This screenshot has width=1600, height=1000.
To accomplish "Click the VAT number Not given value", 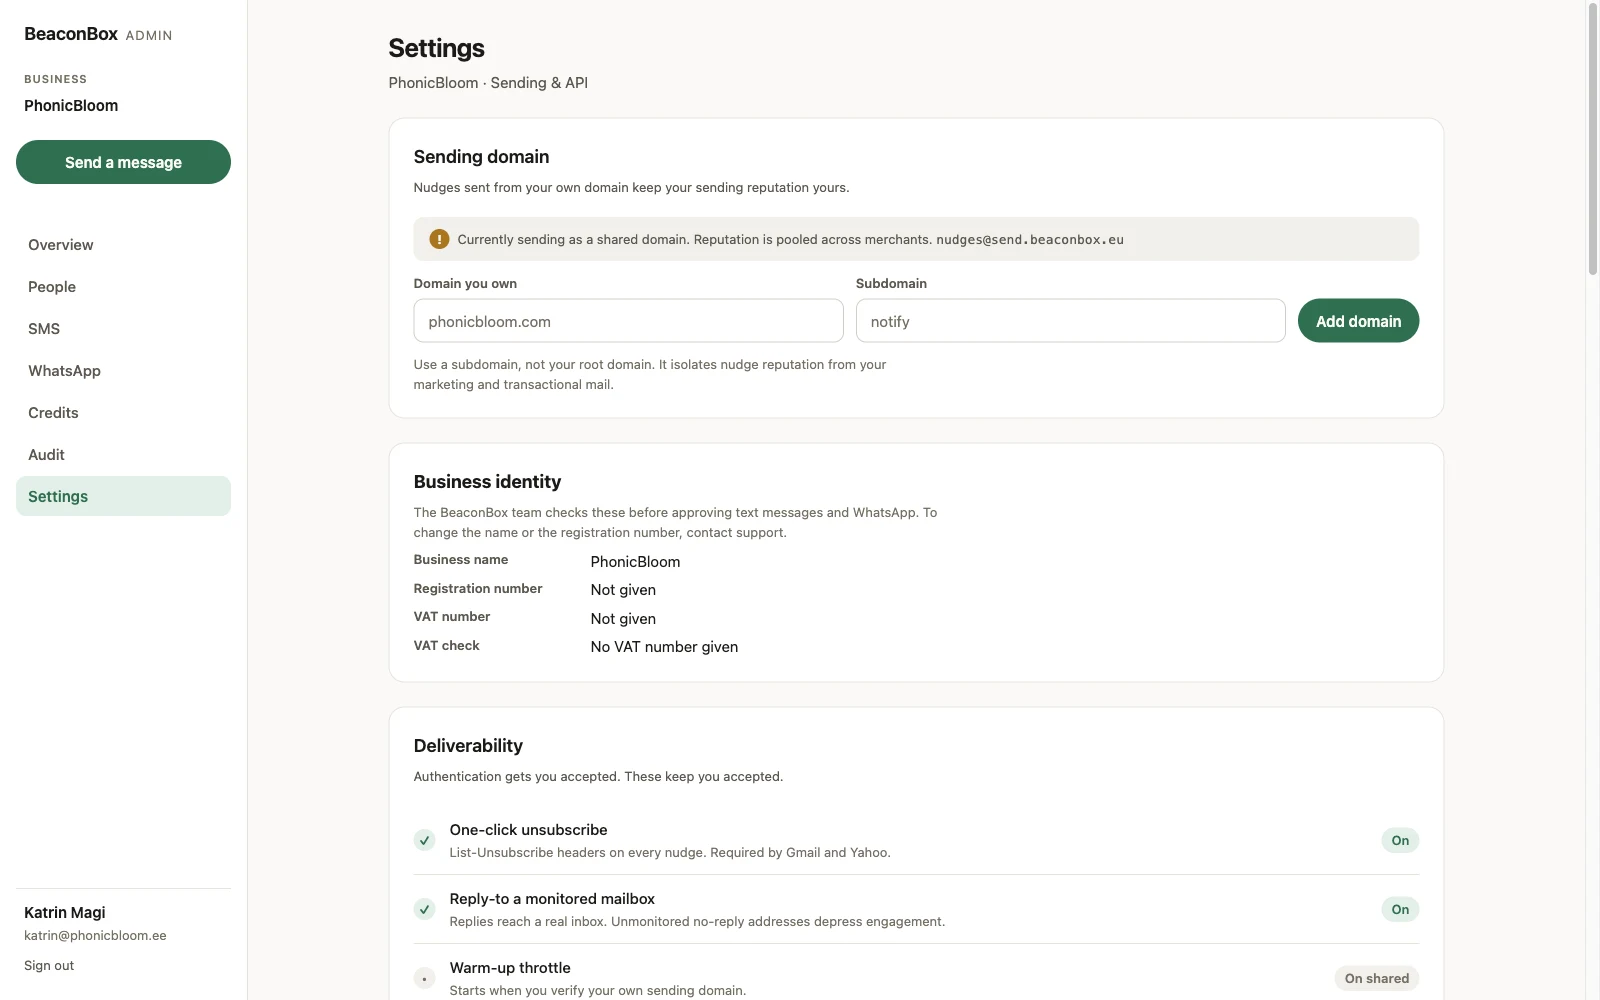I will tap(623, 619).
